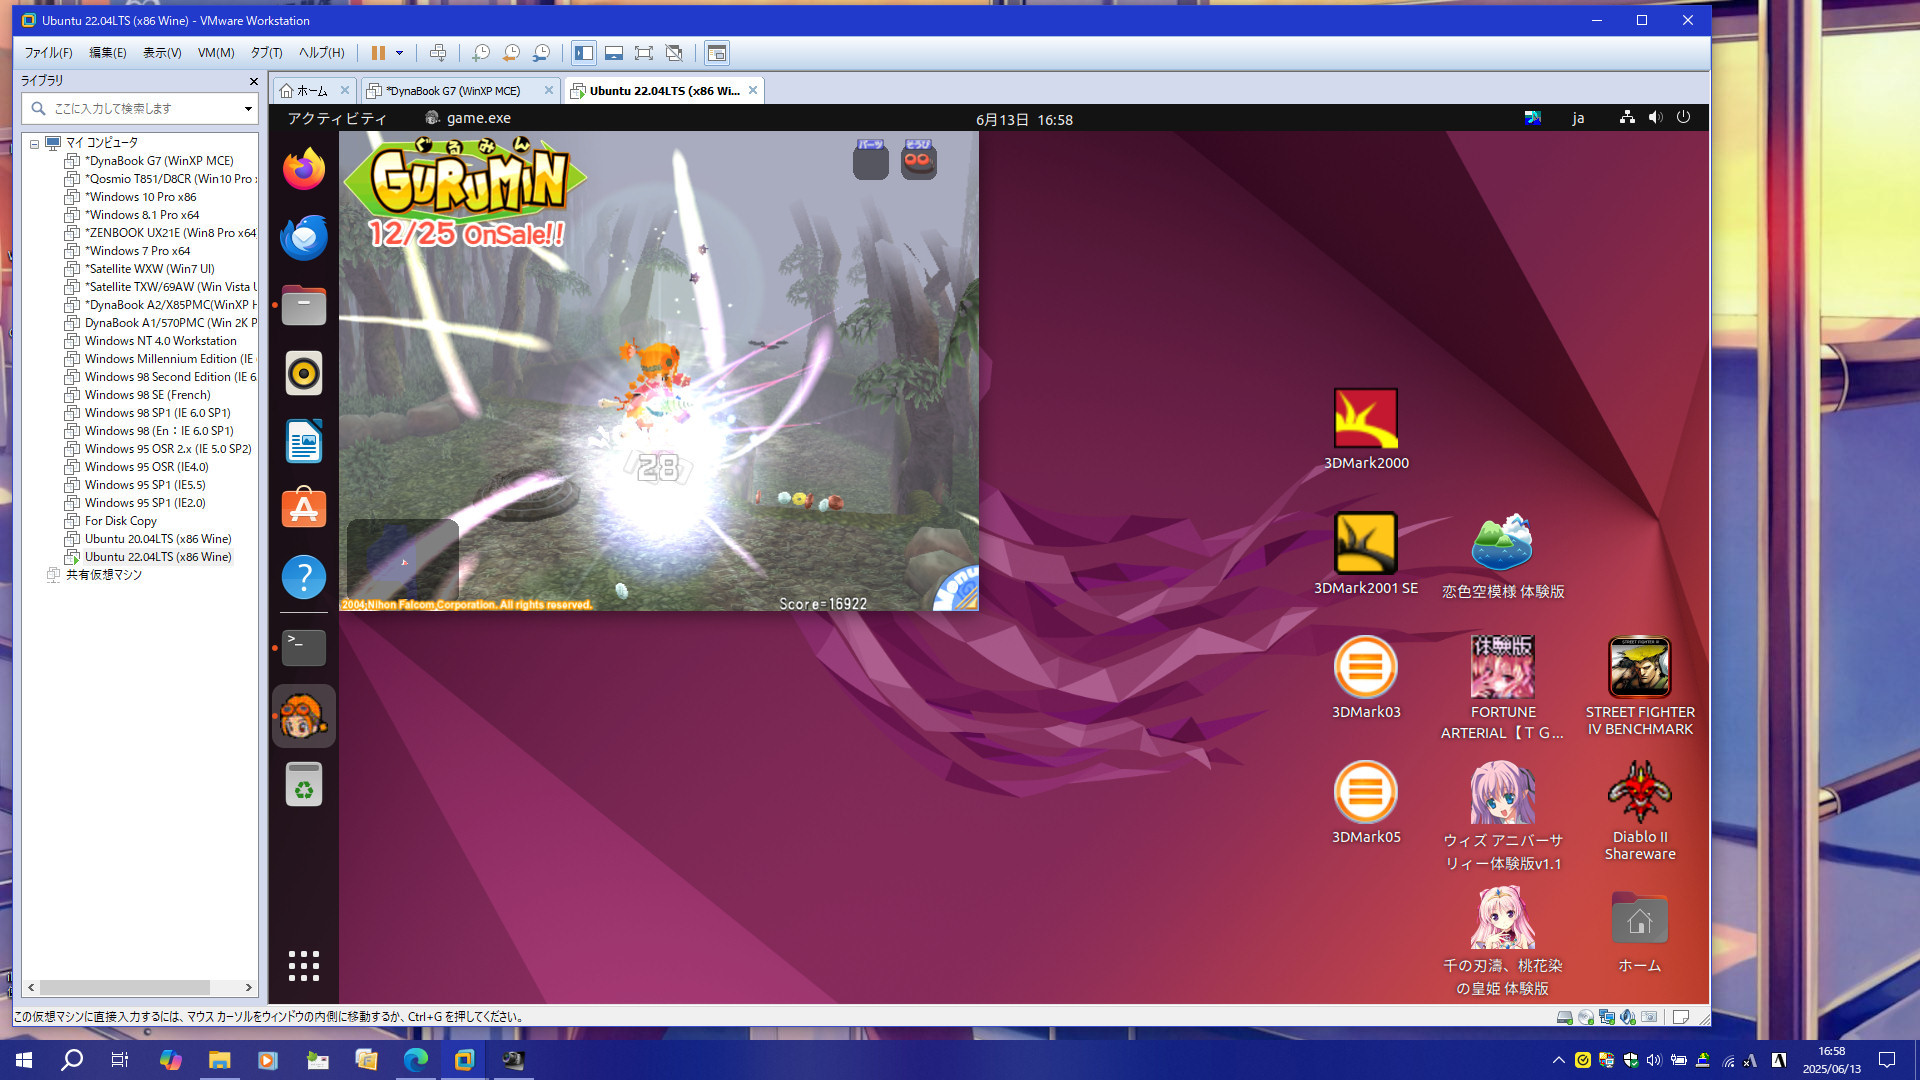Select the running game.exe icon in the dock
The height and width of the screenshot is (1080, 1920).
[304, 716]
